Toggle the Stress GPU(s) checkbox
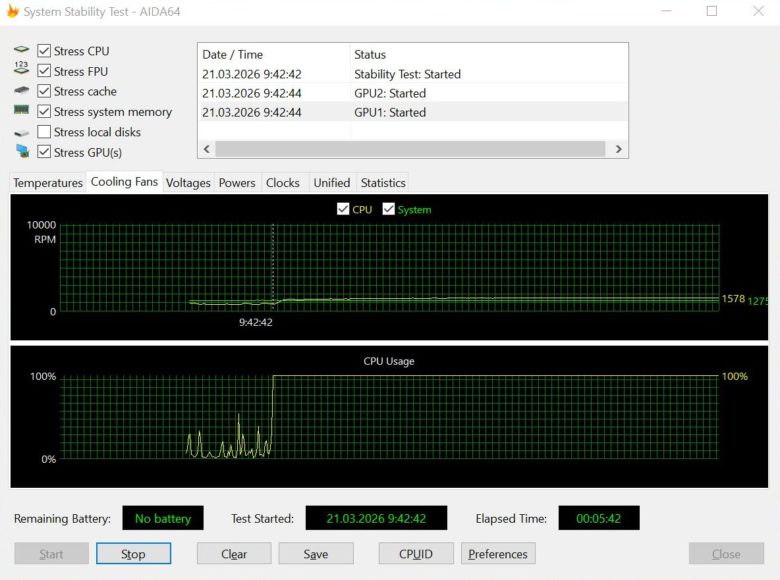Viewport: 780px width, 580px height. pos(44,152)
